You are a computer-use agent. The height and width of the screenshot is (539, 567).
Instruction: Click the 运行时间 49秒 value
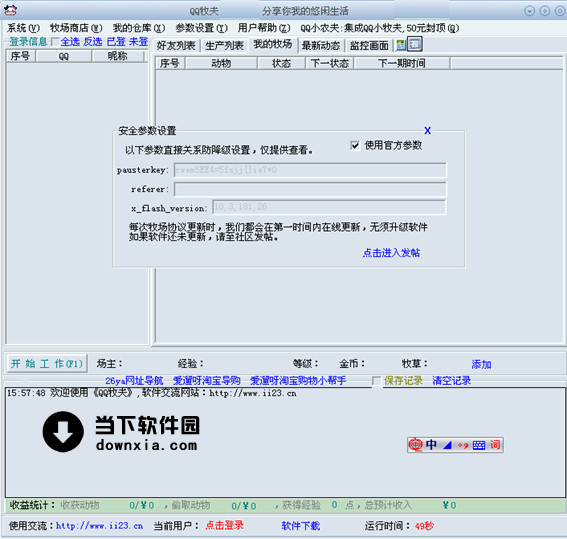point(424,526)
